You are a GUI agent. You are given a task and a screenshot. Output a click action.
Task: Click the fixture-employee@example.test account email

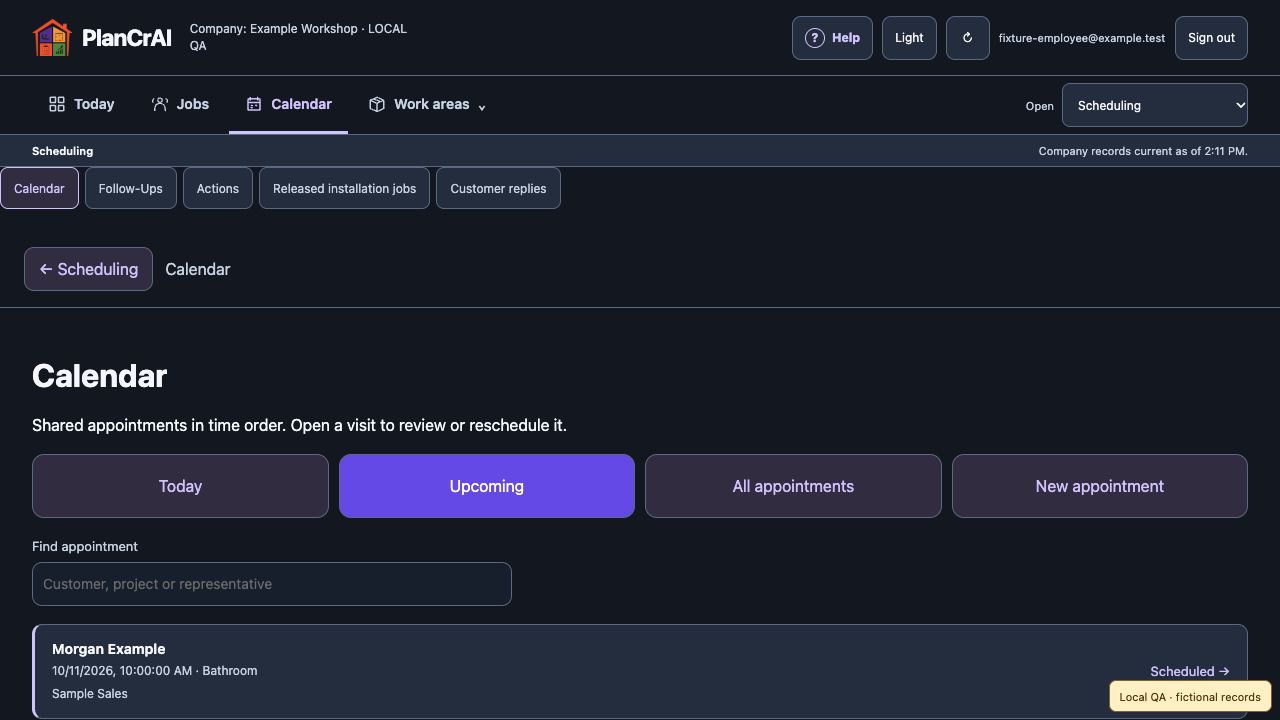pyautogui.click(x=1082, y=38)
